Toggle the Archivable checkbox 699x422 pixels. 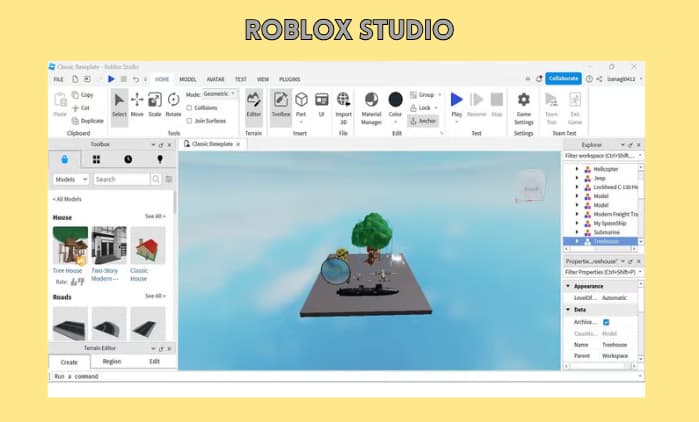coord(606,322)
